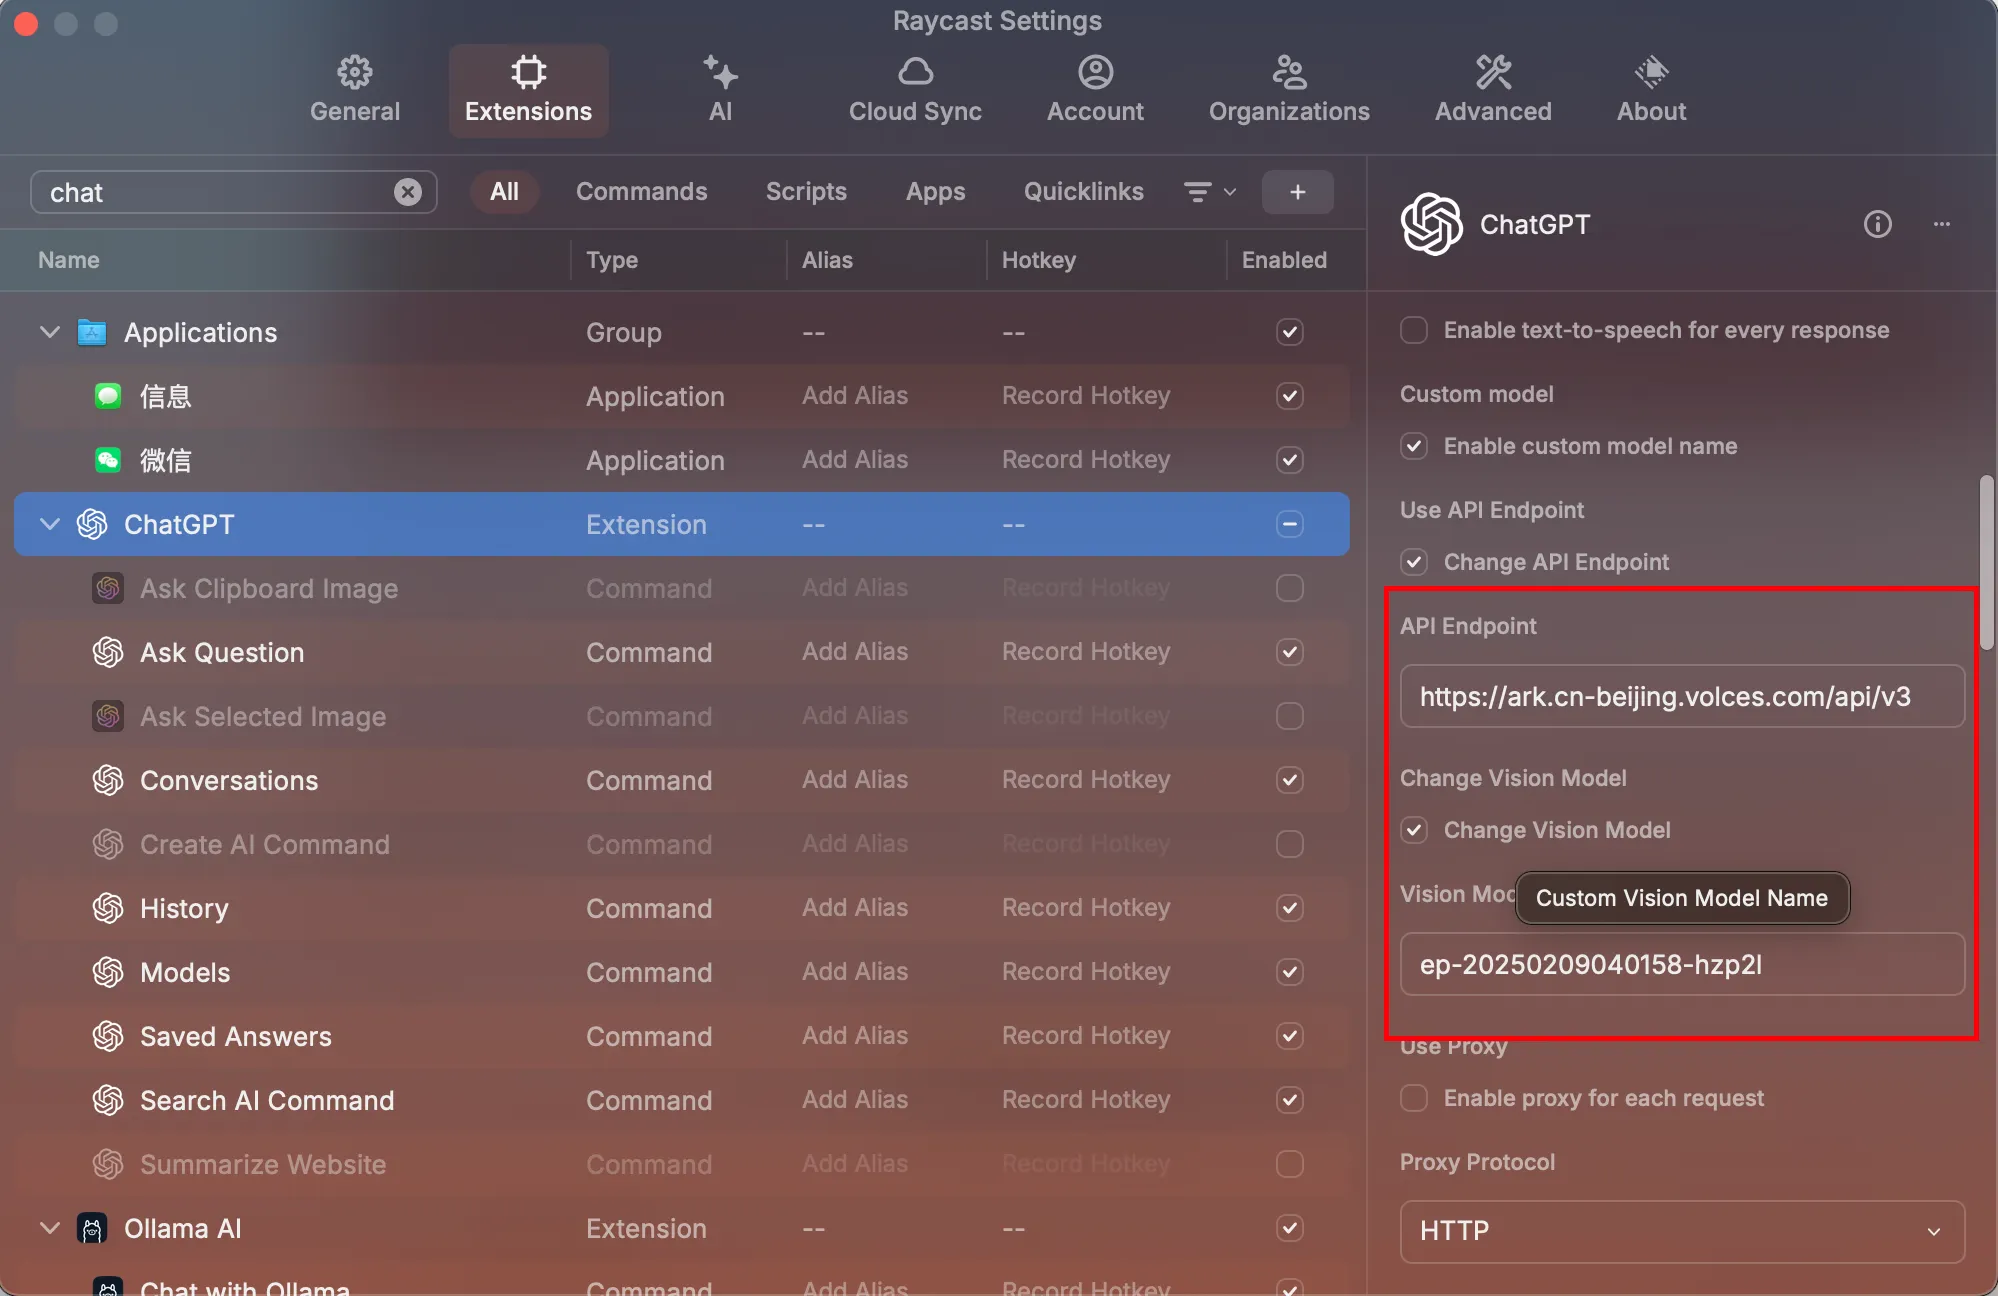Click Record Hotkey for Ask Question
The width and height of the screenshot is (1998, 1296).
tap(1086, 652)
